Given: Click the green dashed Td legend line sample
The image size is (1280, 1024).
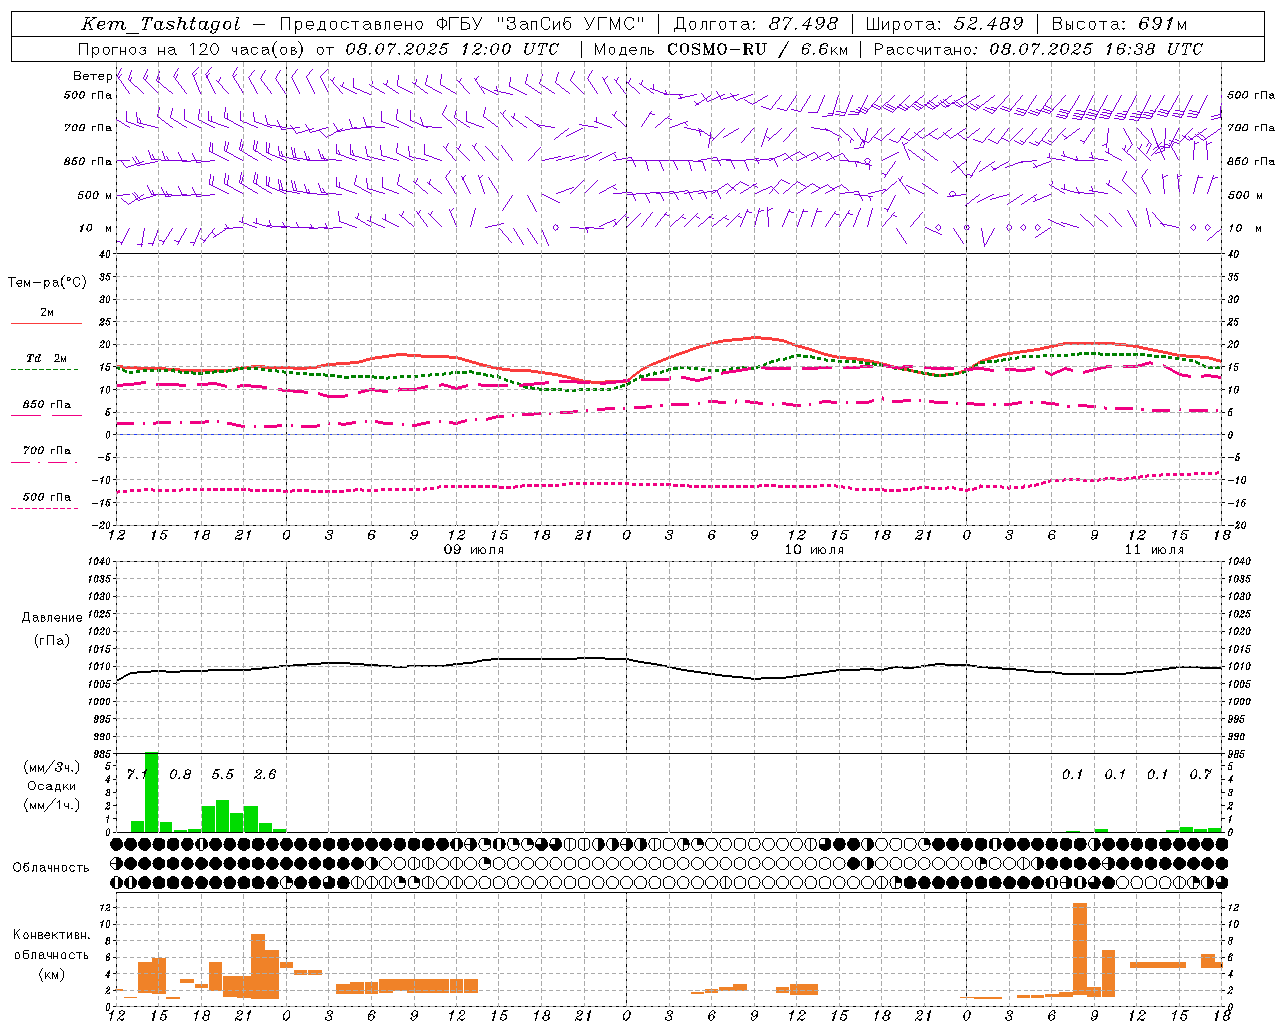Looking at the screenshot, I should (x=44, y=370).
